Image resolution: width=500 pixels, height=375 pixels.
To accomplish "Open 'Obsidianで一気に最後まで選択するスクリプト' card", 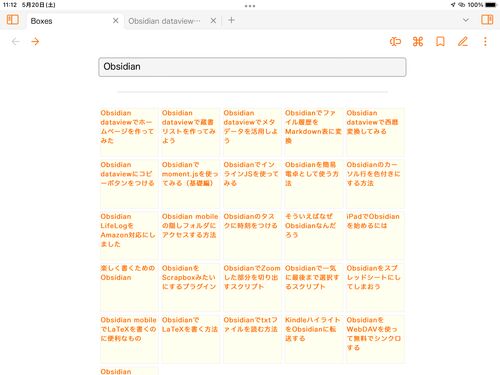I will (x=313, y=287).
